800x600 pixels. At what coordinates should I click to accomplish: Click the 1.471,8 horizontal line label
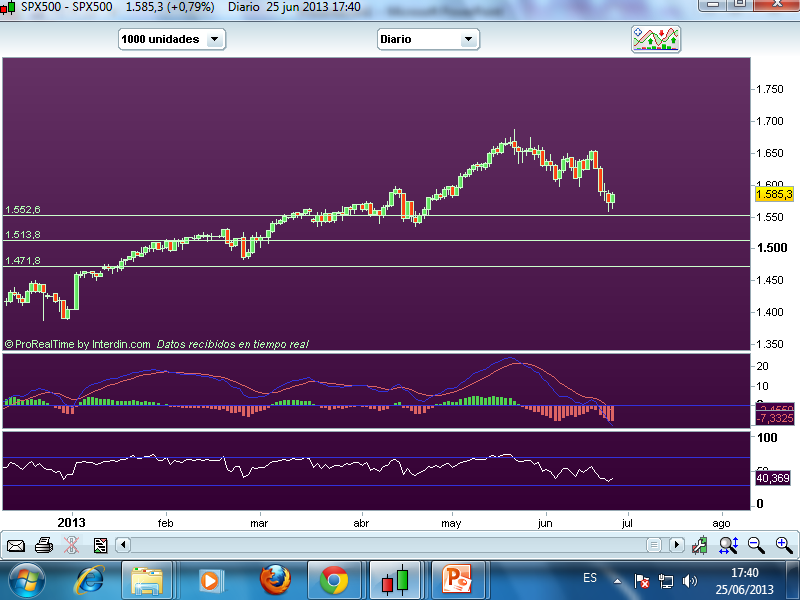click(22, 261)
